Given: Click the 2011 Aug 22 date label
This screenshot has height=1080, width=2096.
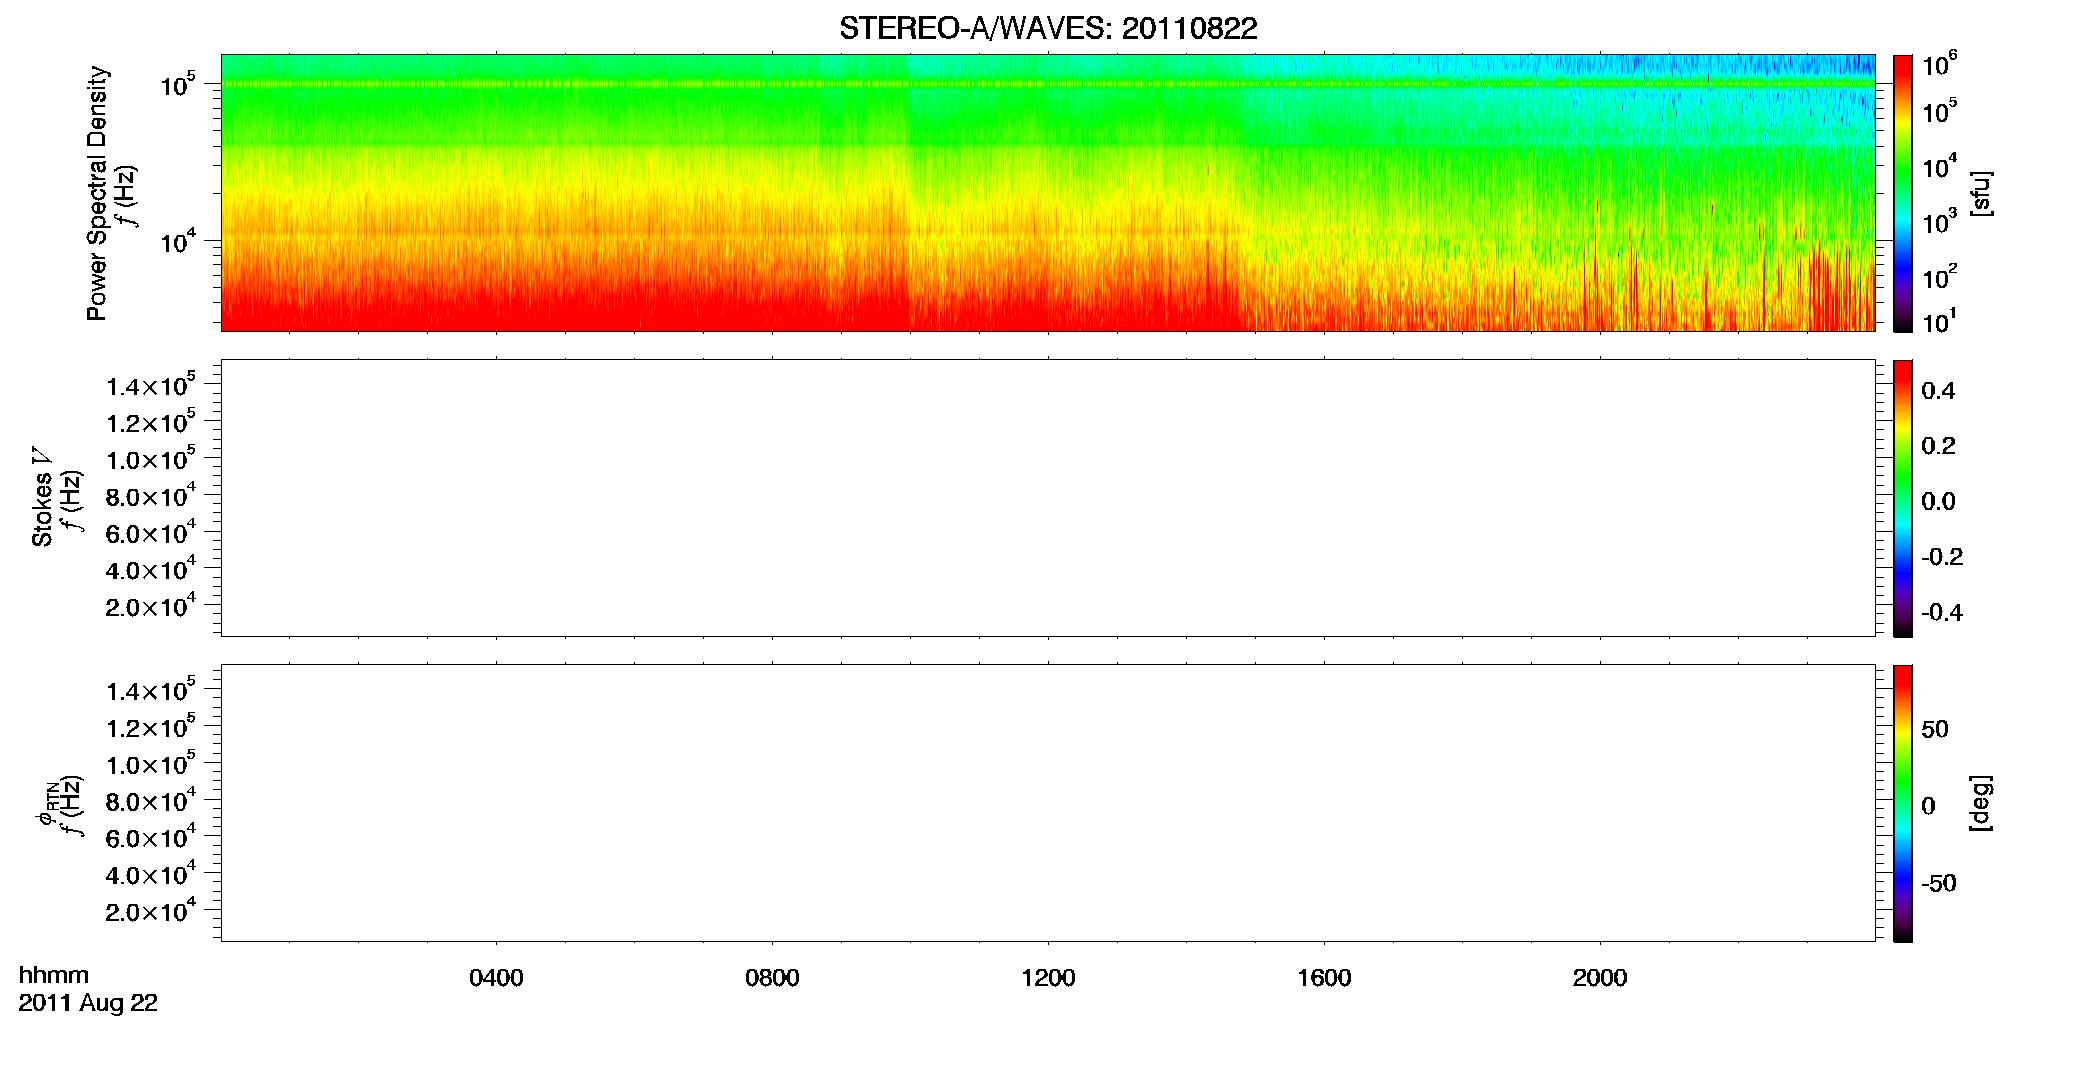Looking at the screenshot, I should 88,1003.
